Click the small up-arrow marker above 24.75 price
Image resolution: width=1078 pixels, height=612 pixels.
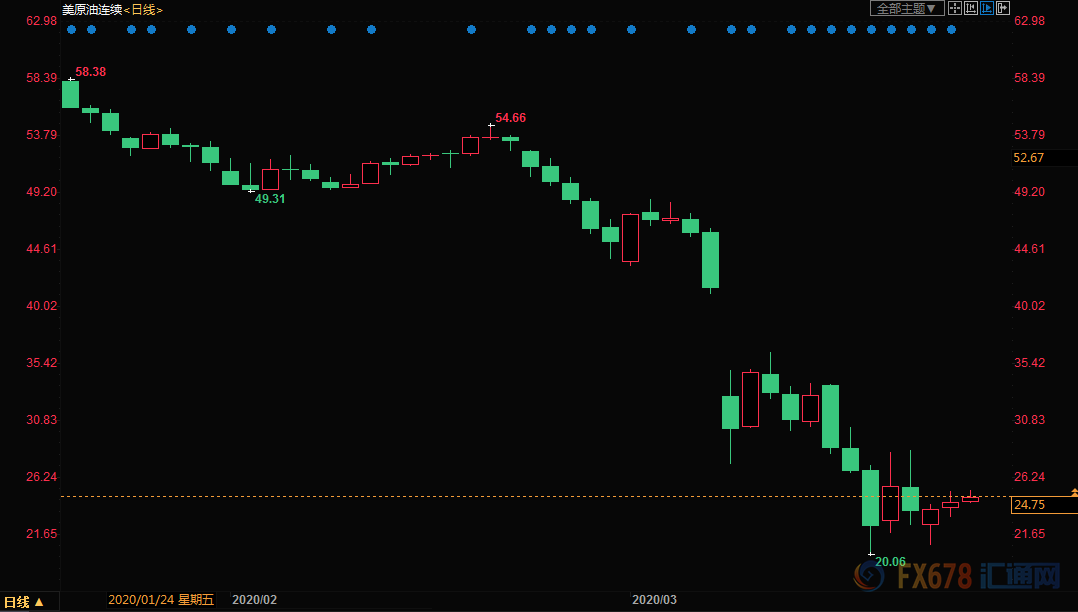(1074, 492)
